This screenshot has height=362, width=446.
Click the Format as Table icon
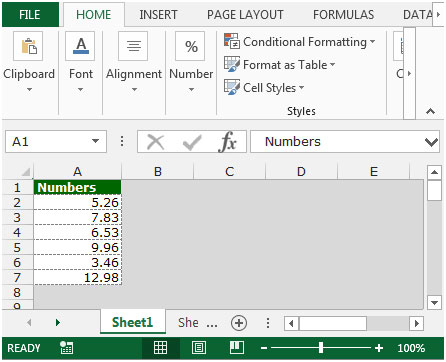click(232, 64)
